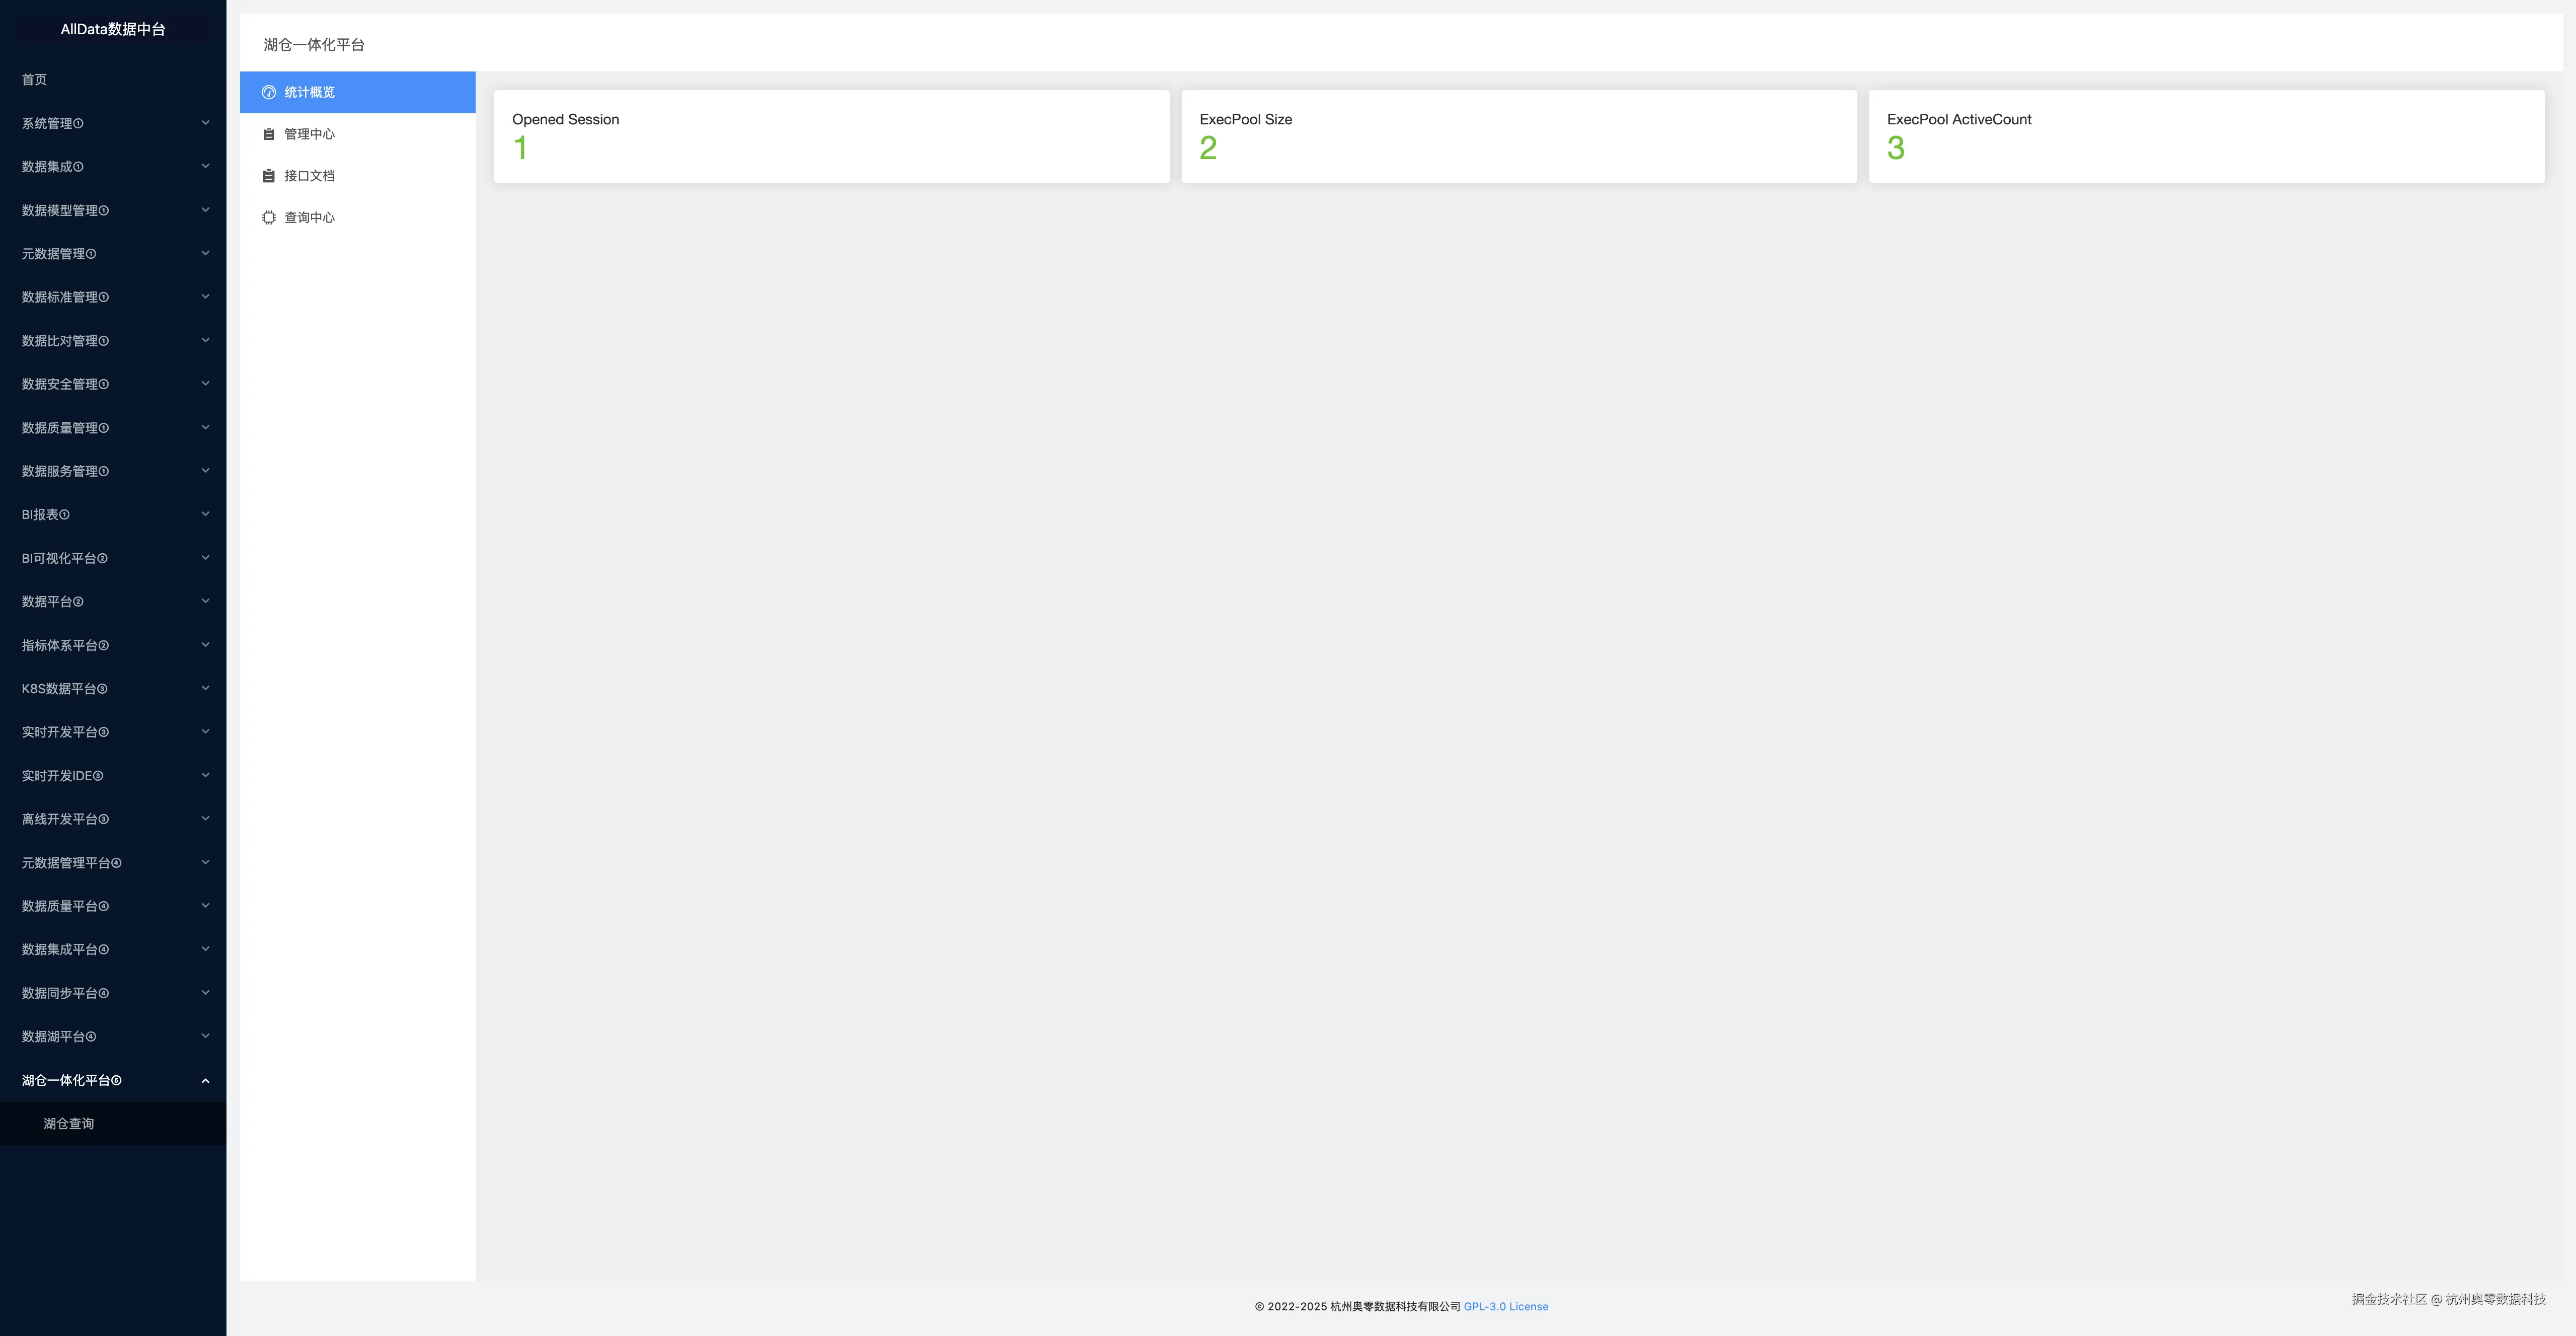Click the green value 2 under ExecPool Size

[1208, 148]
